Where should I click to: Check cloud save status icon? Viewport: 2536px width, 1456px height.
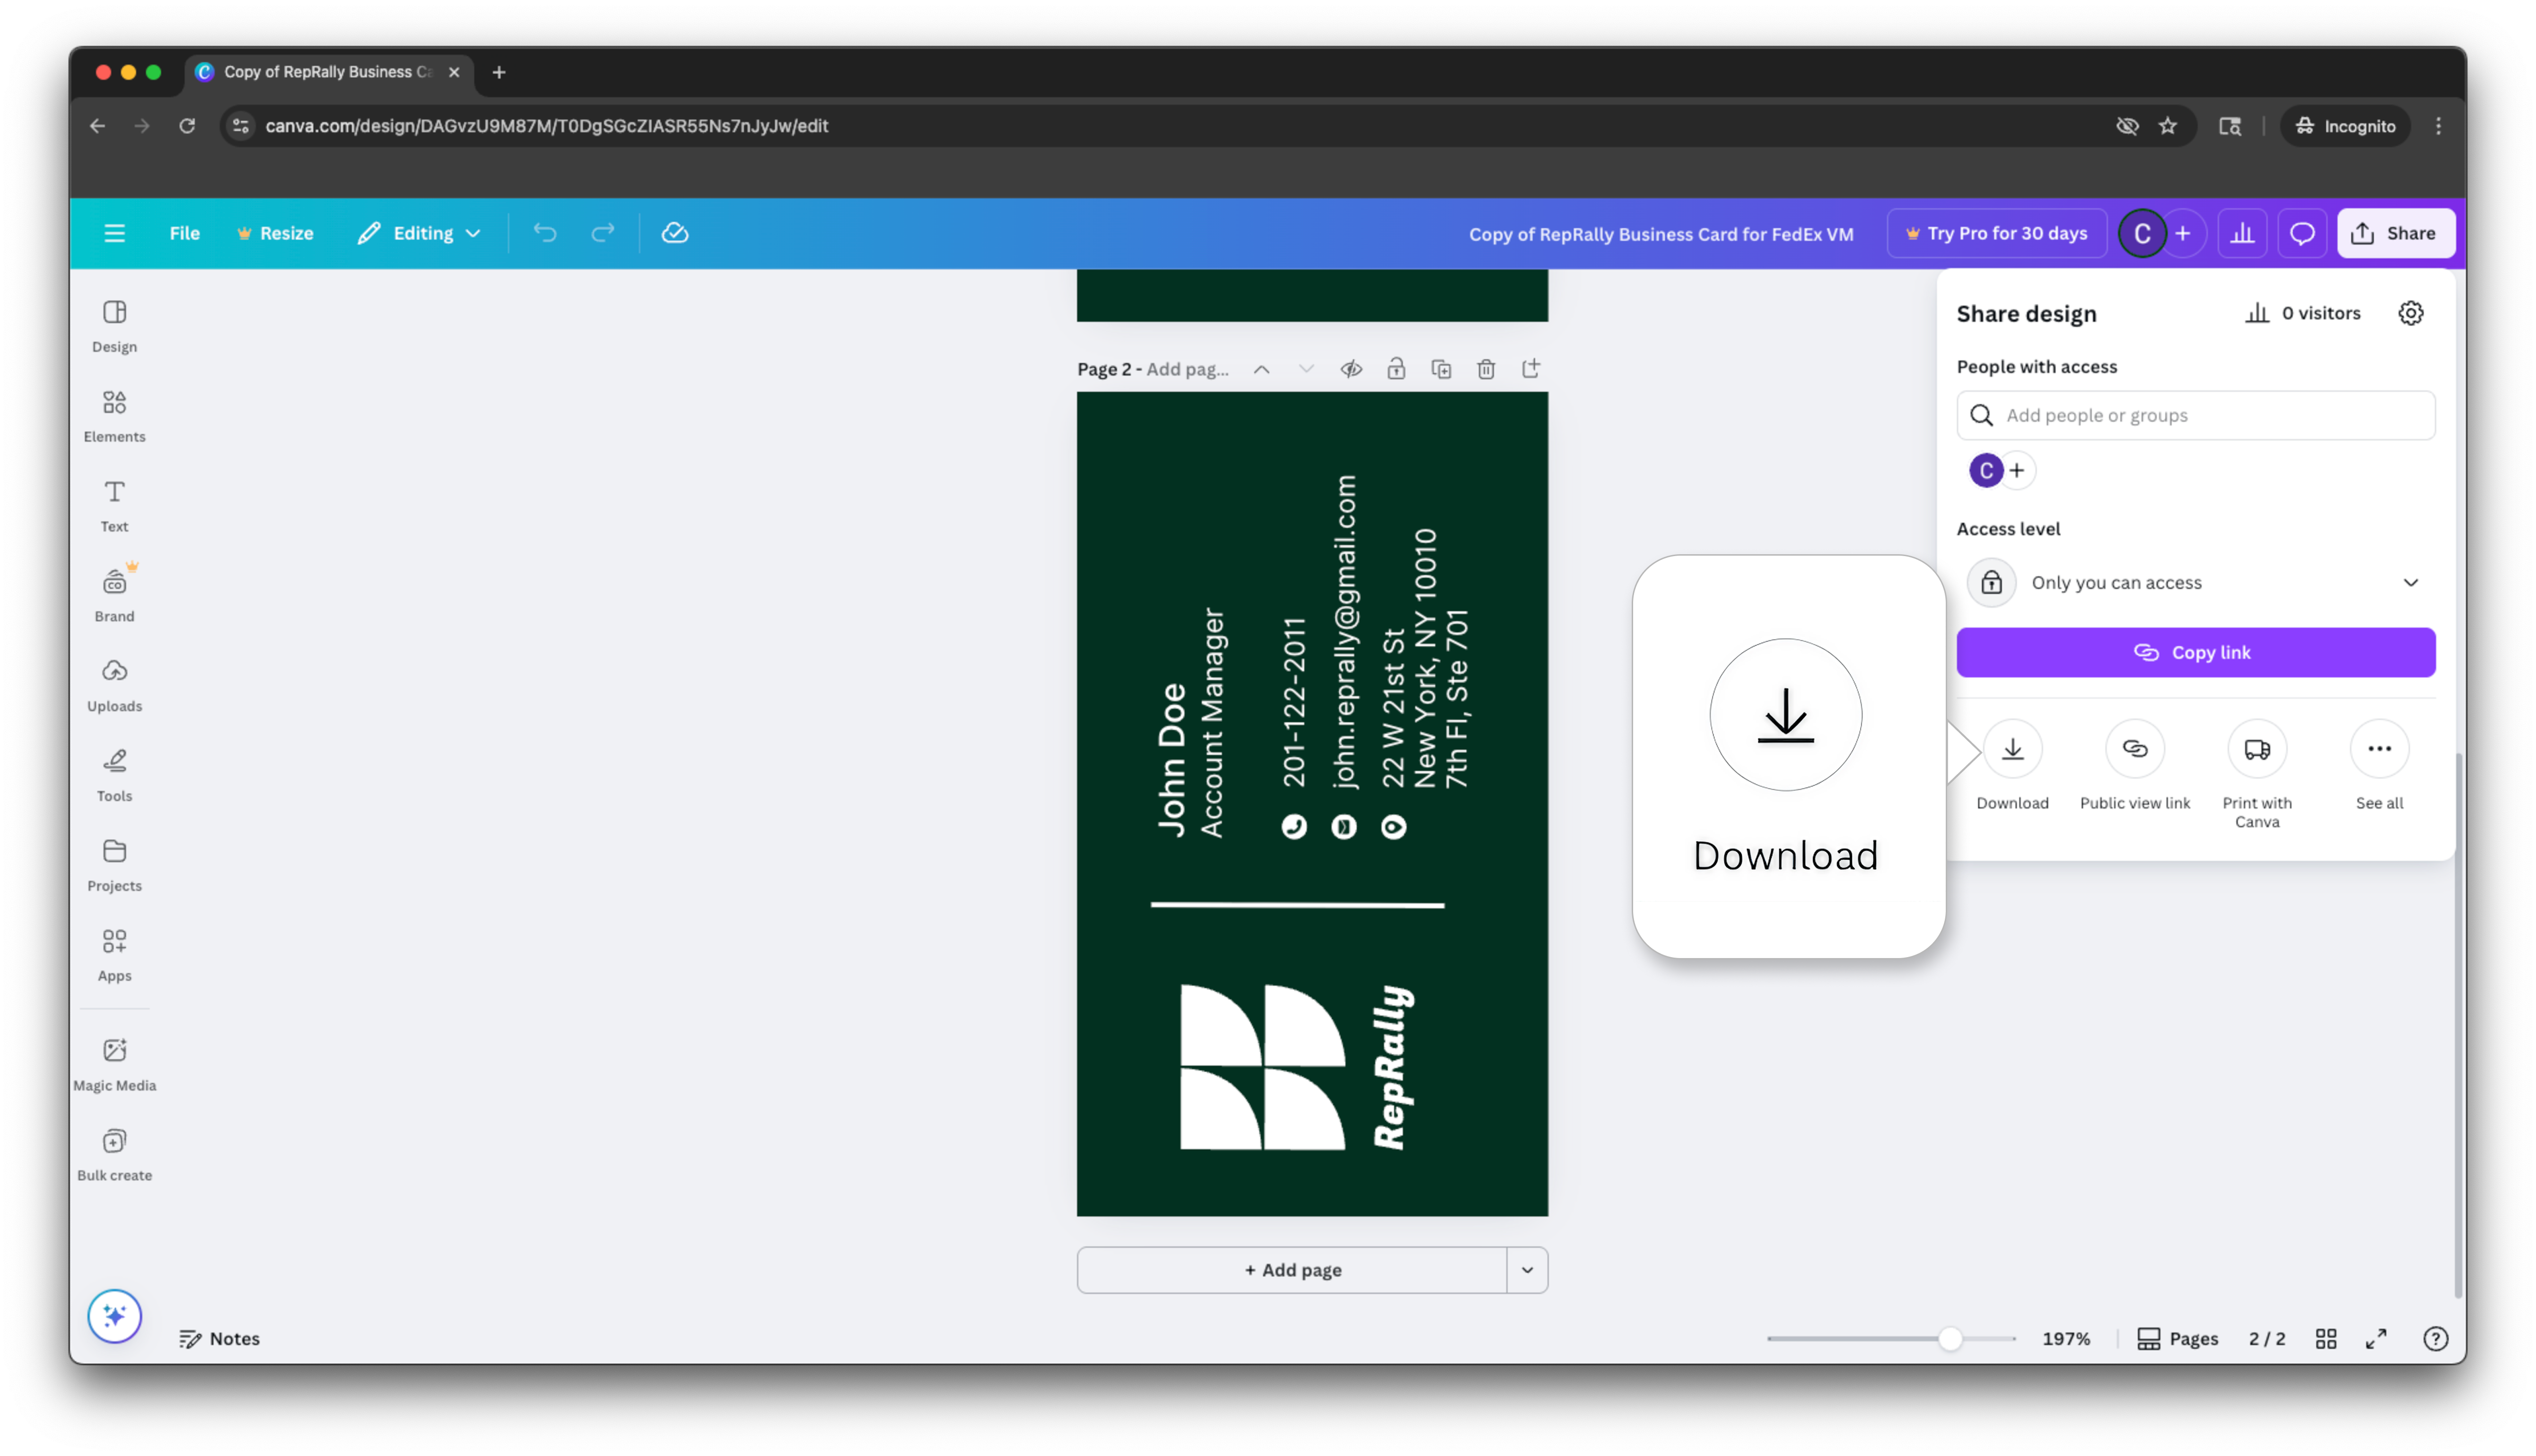[675, 233]
